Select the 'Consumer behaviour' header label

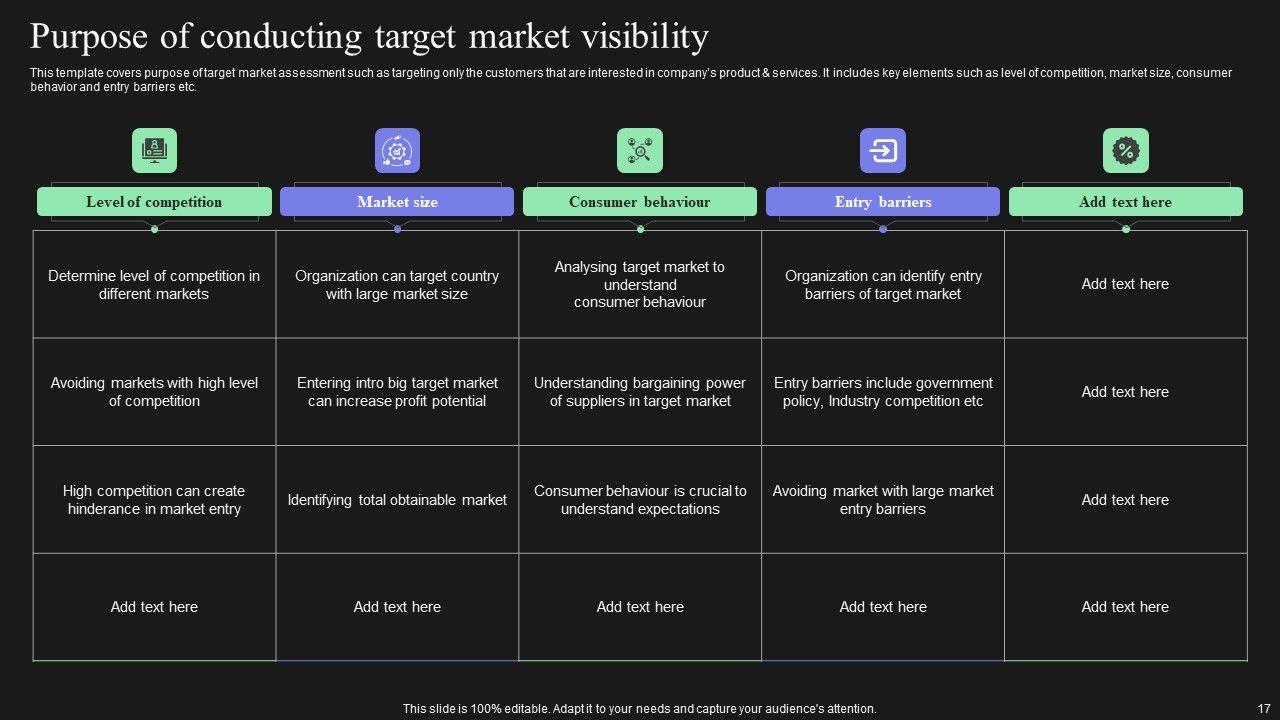(640, 202)
